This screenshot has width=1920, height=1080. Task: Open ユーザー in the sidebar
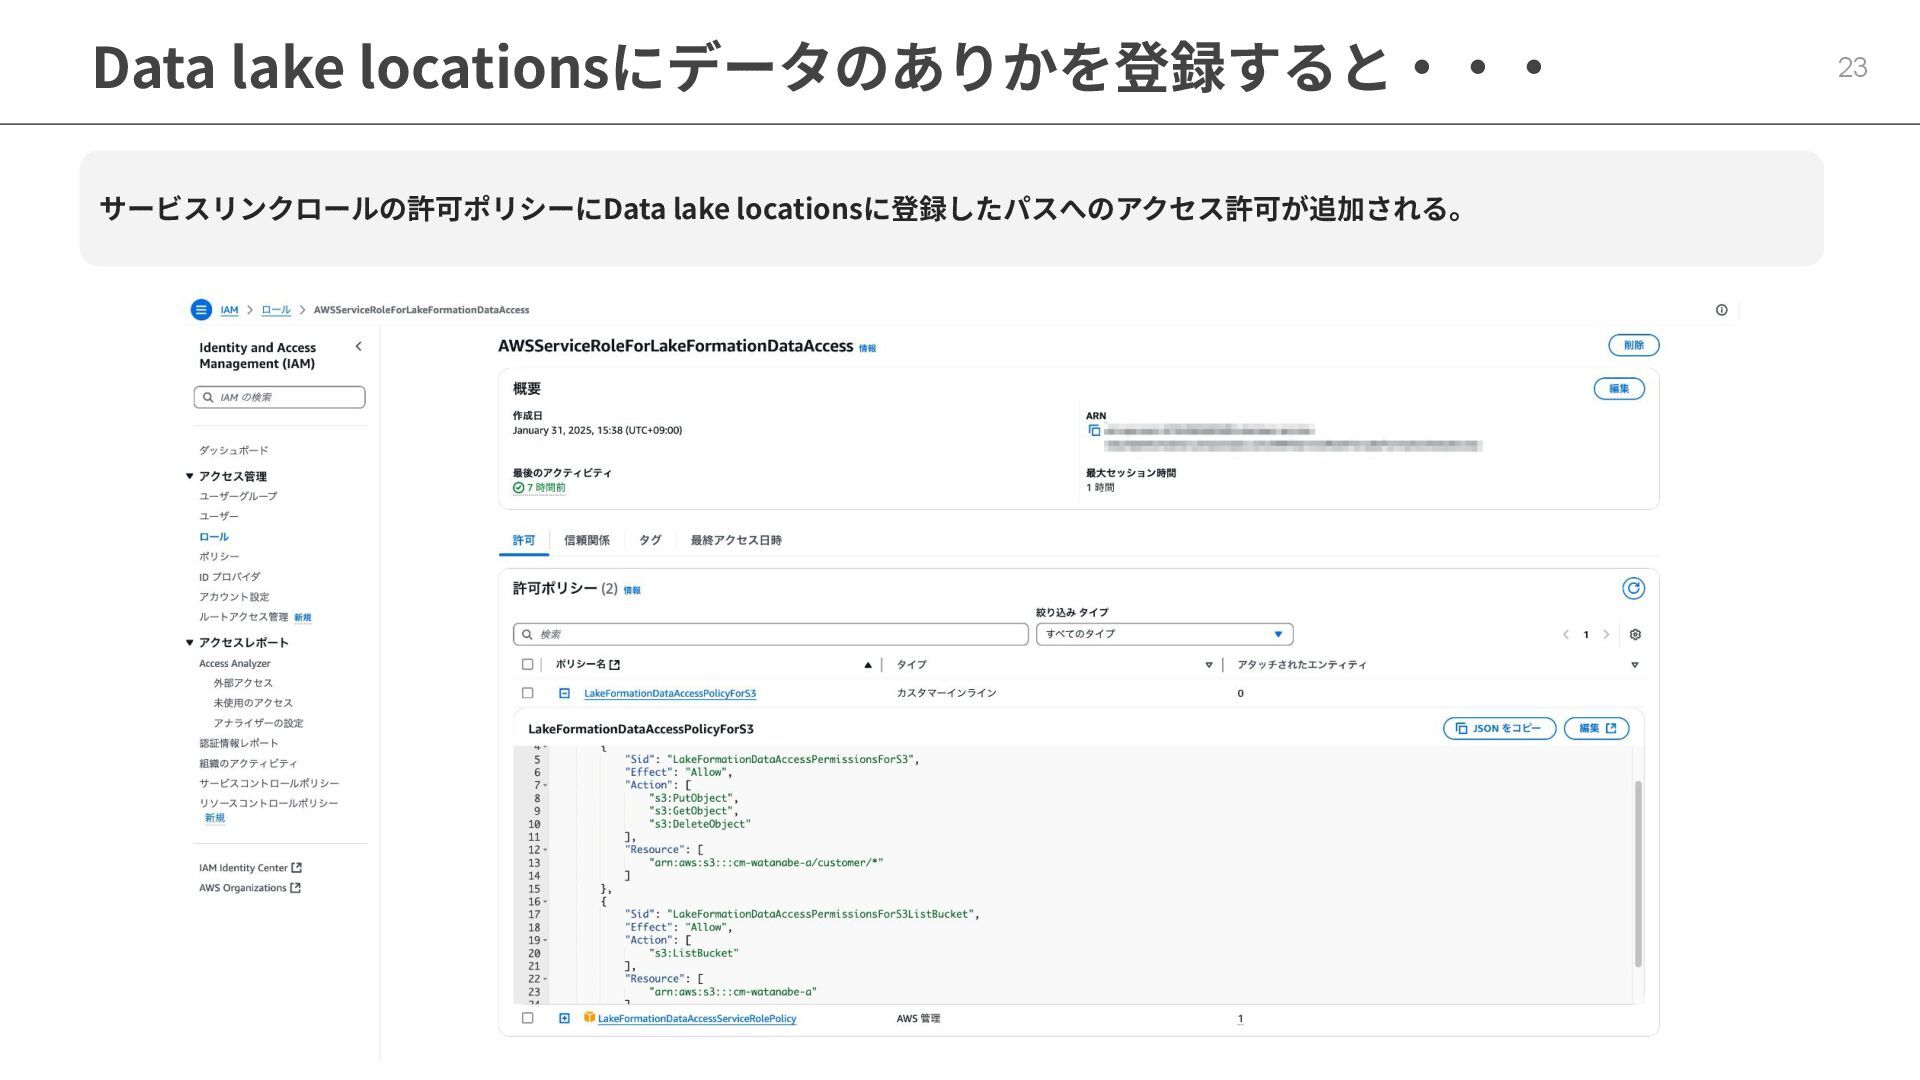click(218, 516)
